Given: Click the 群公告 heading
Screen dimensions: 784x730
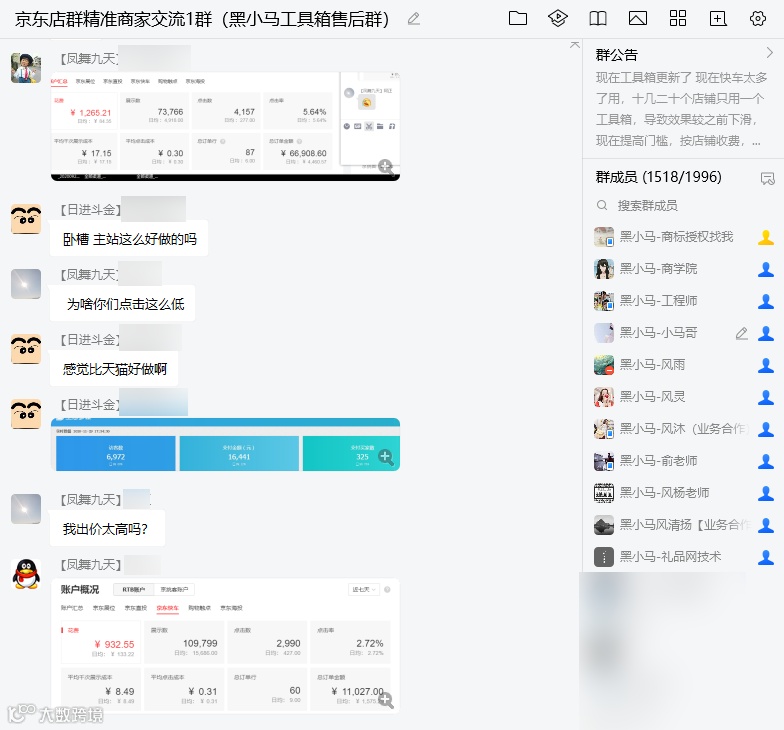Looking at the screenshot, I should click(x=616, y=54).
